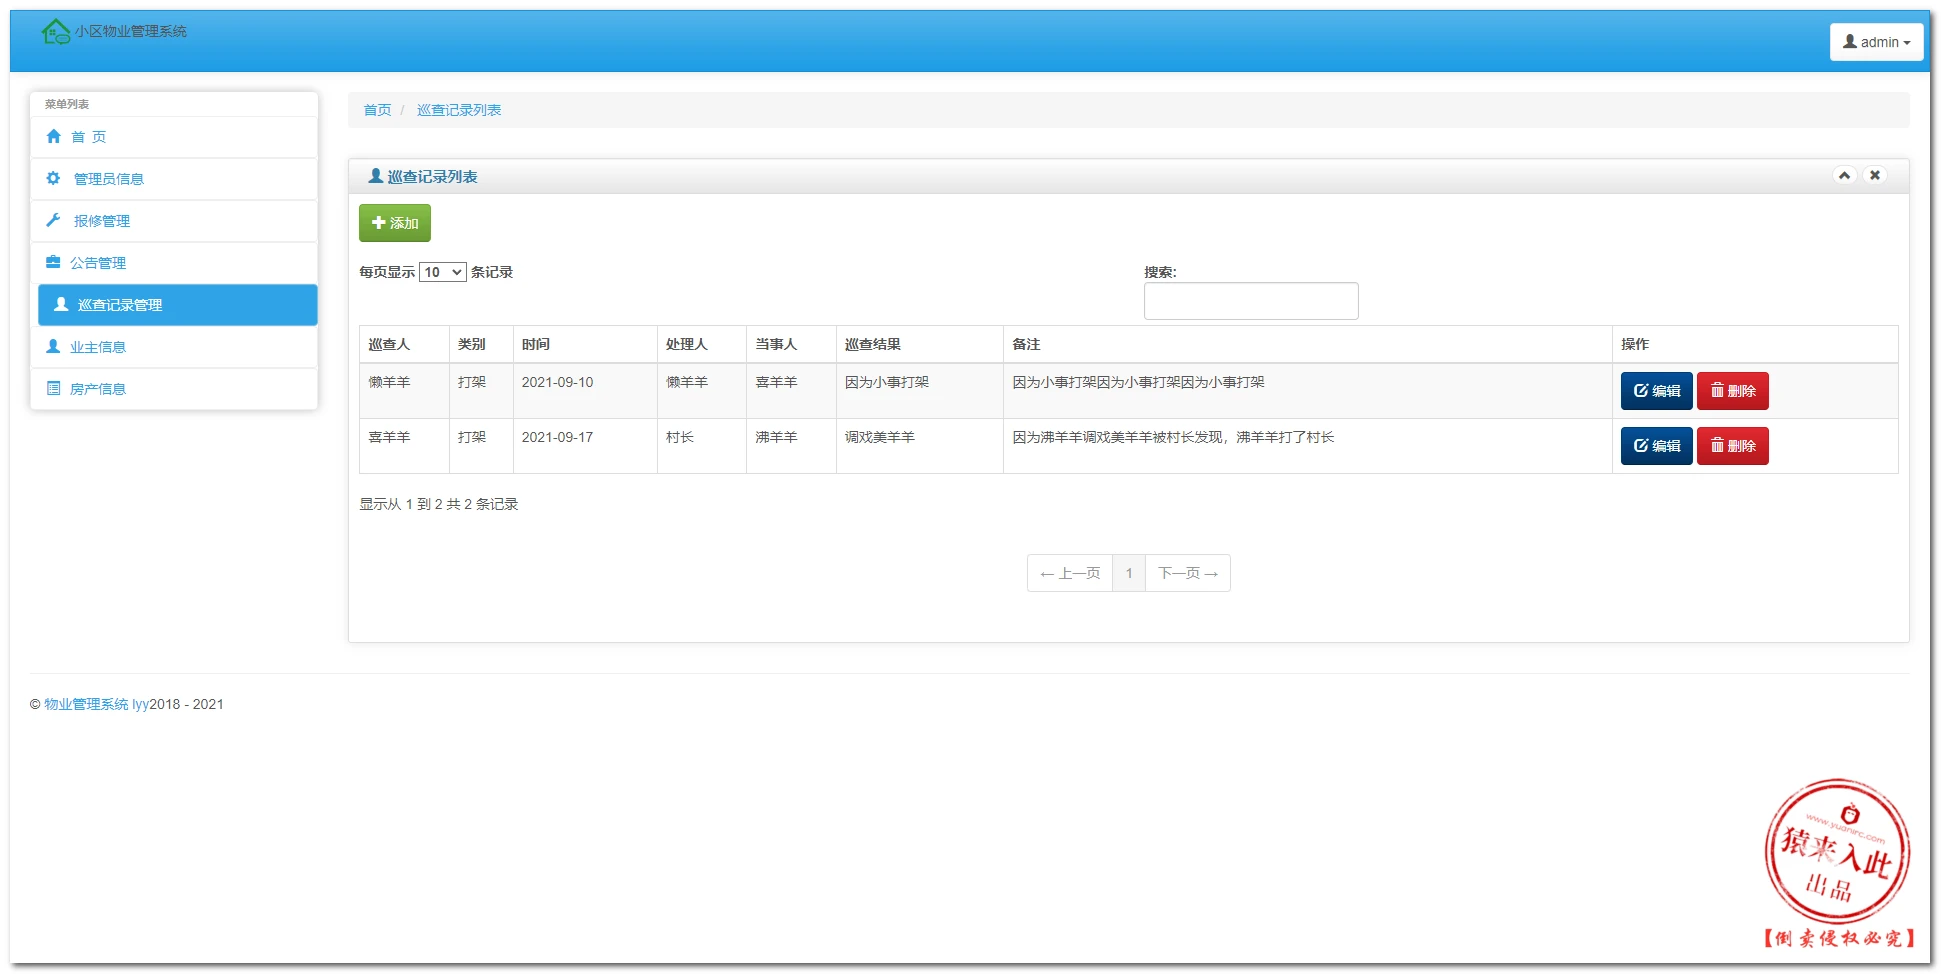The image size is (1941, 974).
Task: Click the user icon beside admin
Action: [x=1850, y=42]
